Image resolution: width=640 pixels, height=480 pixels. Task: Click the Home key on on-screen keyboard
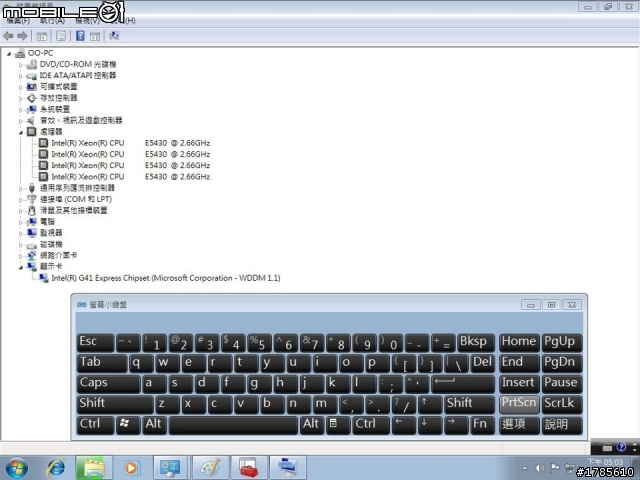click(519, 343)
